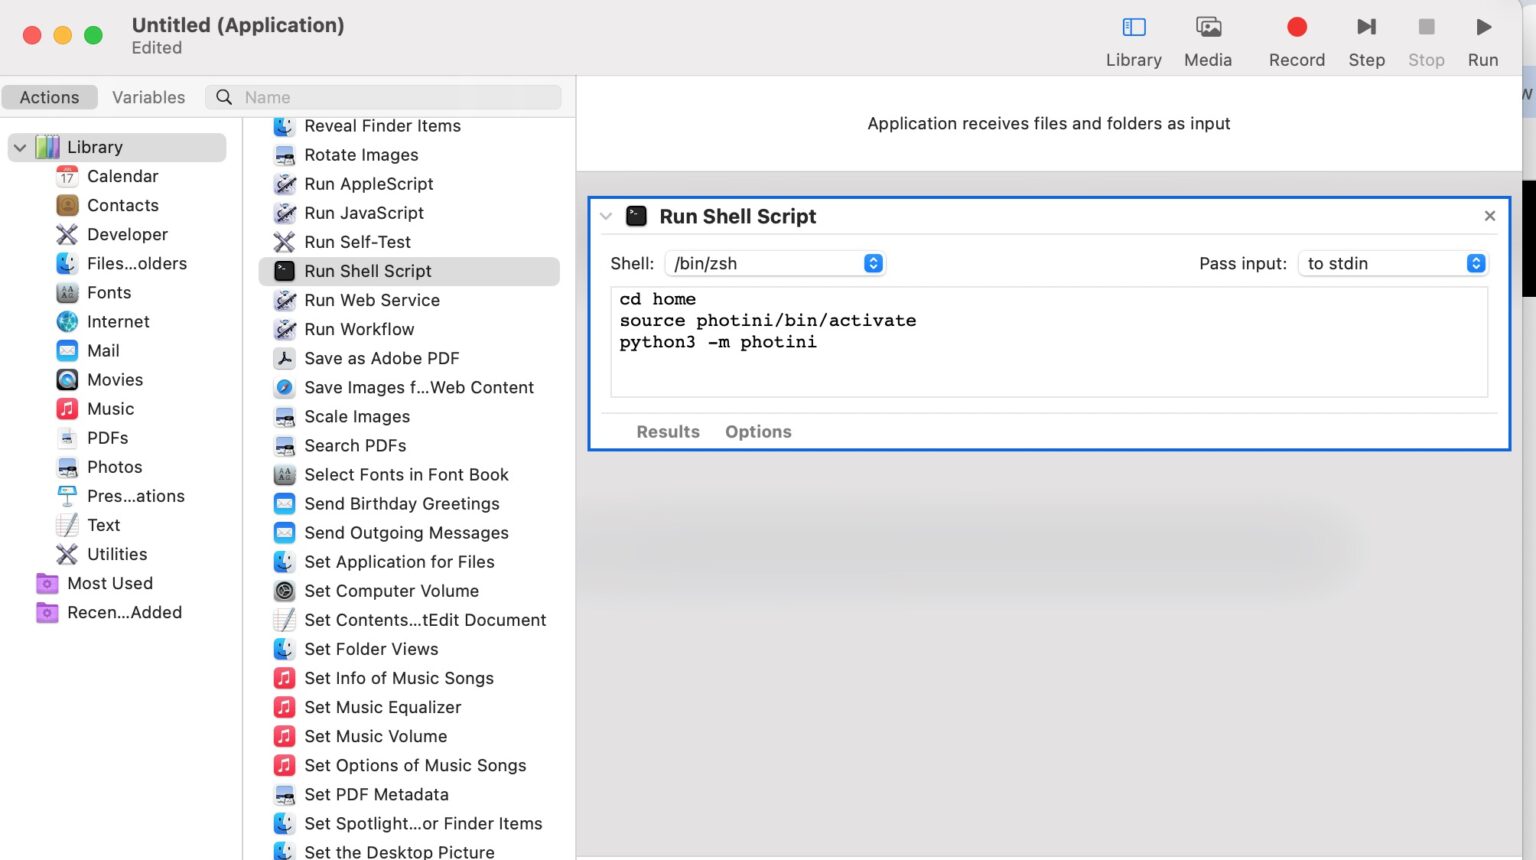
Task: Open the Shell dropdown showing /bin/zsh
Action: click(775, 263)
